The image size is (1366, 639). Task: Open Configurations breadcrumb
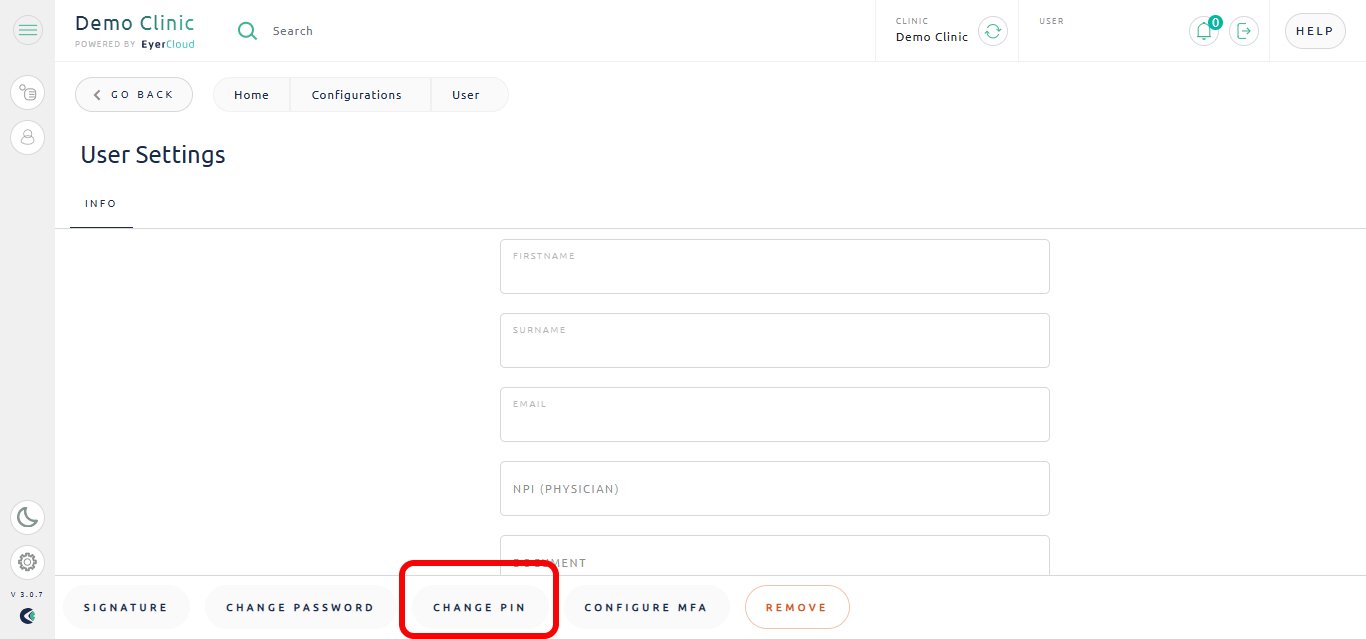point(357,95)
